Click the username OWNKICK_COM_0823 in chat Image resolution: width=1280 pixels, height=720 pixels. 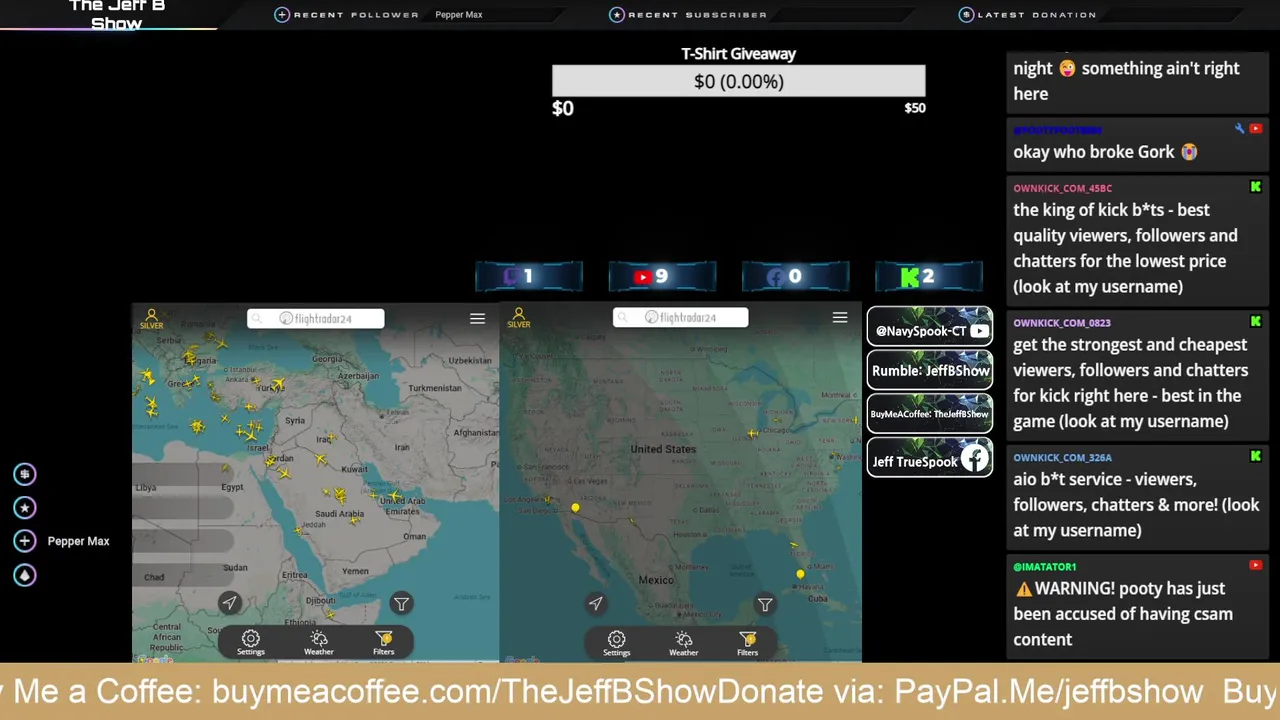click(x=1062, y=323)
